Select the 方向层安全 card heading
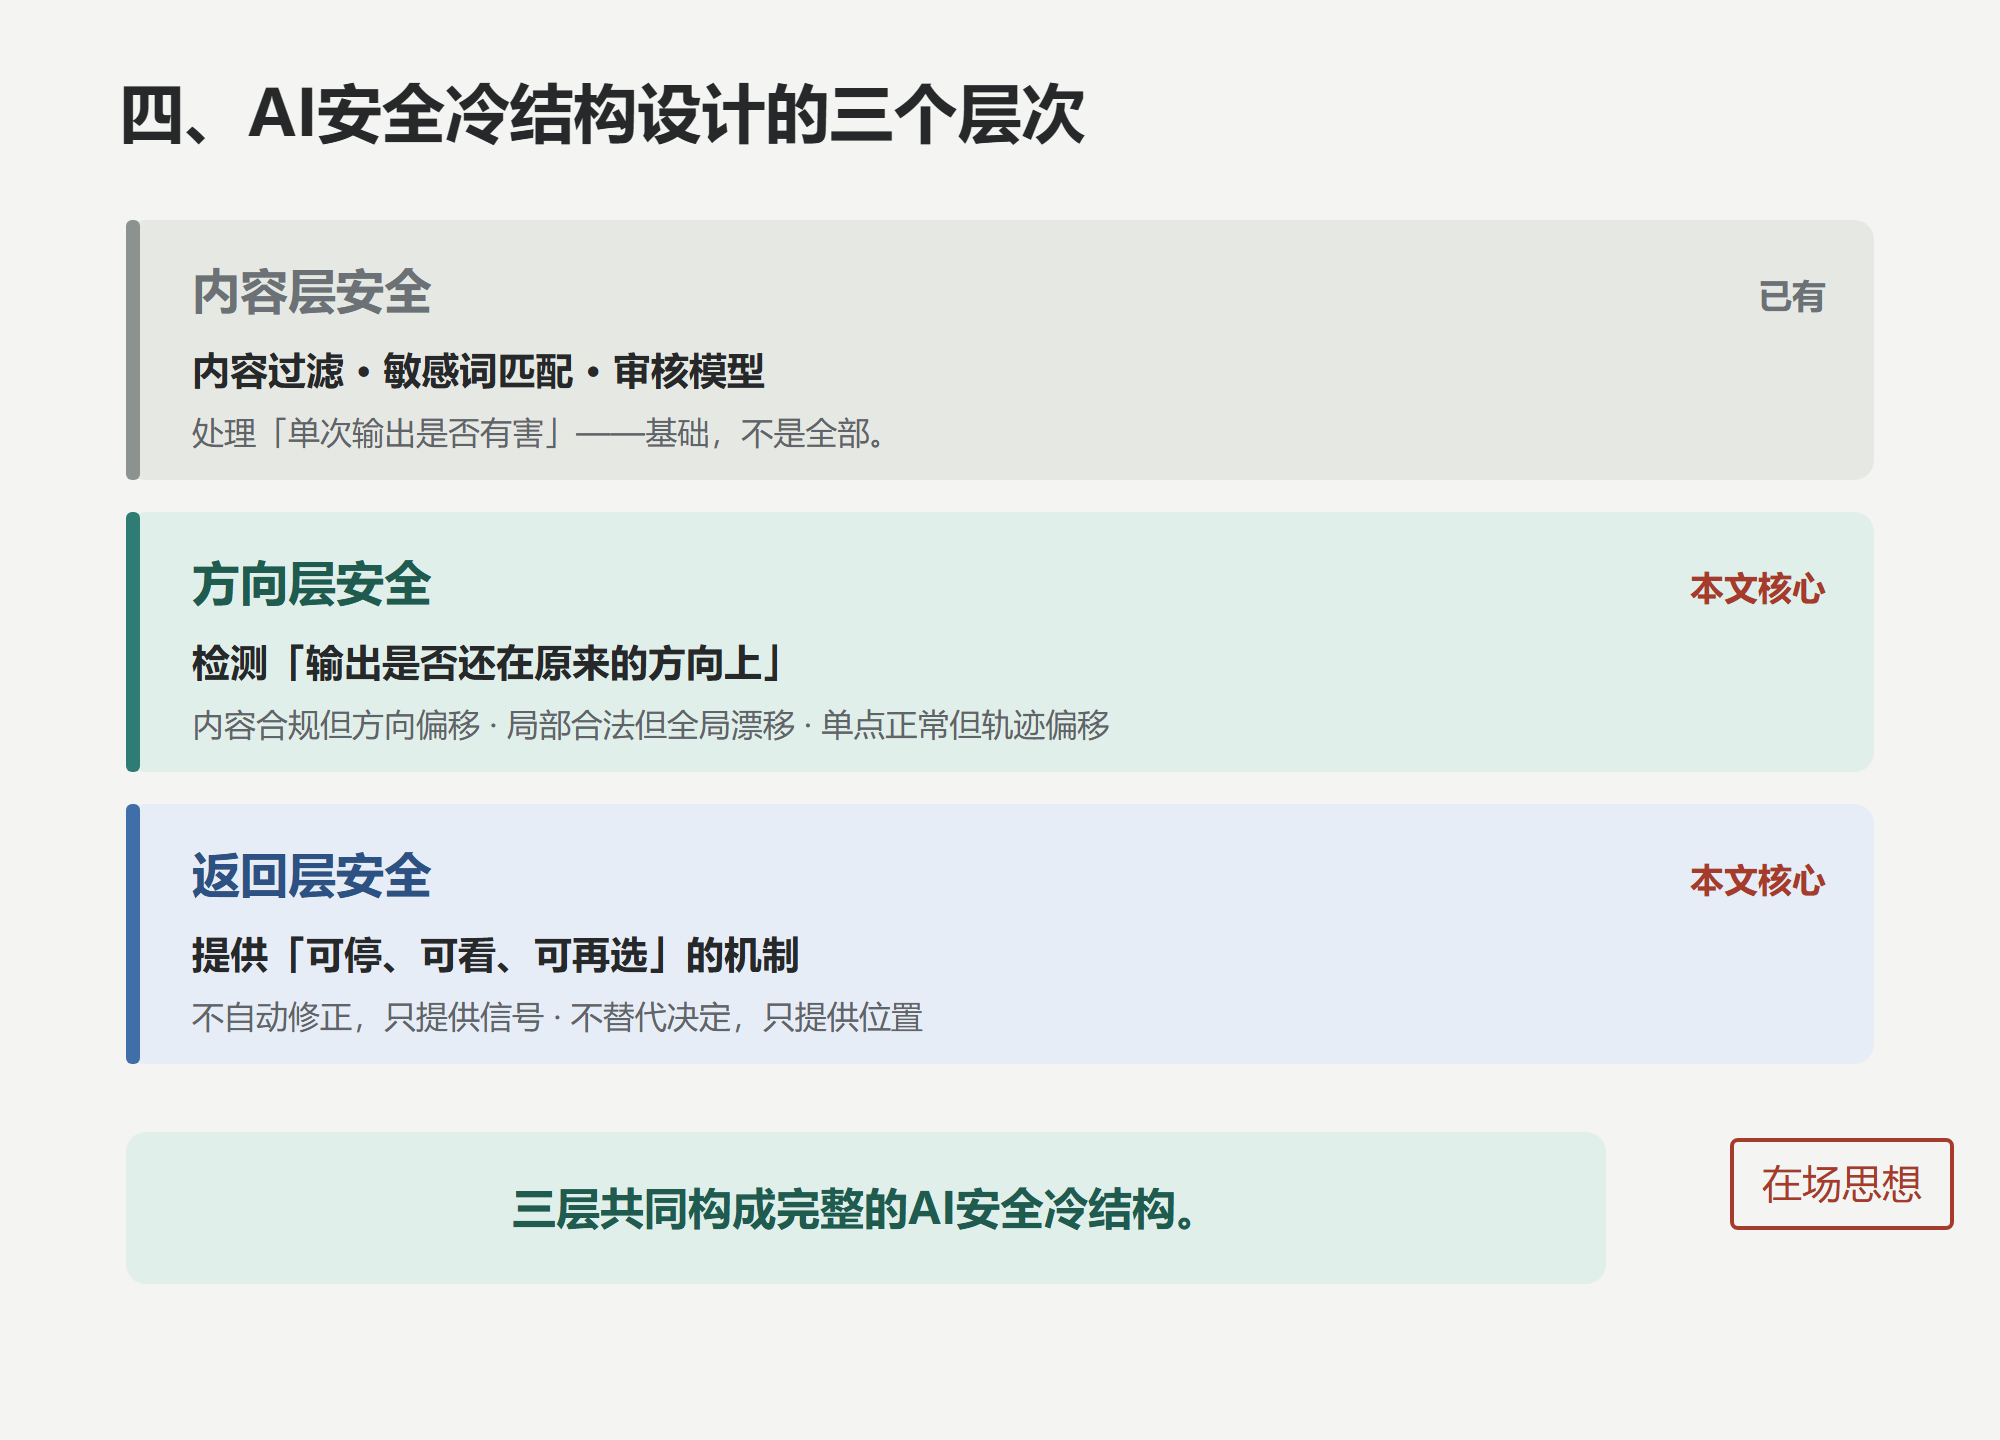The height and width of the screenshot is (1440, 2000). coord(311,585)
